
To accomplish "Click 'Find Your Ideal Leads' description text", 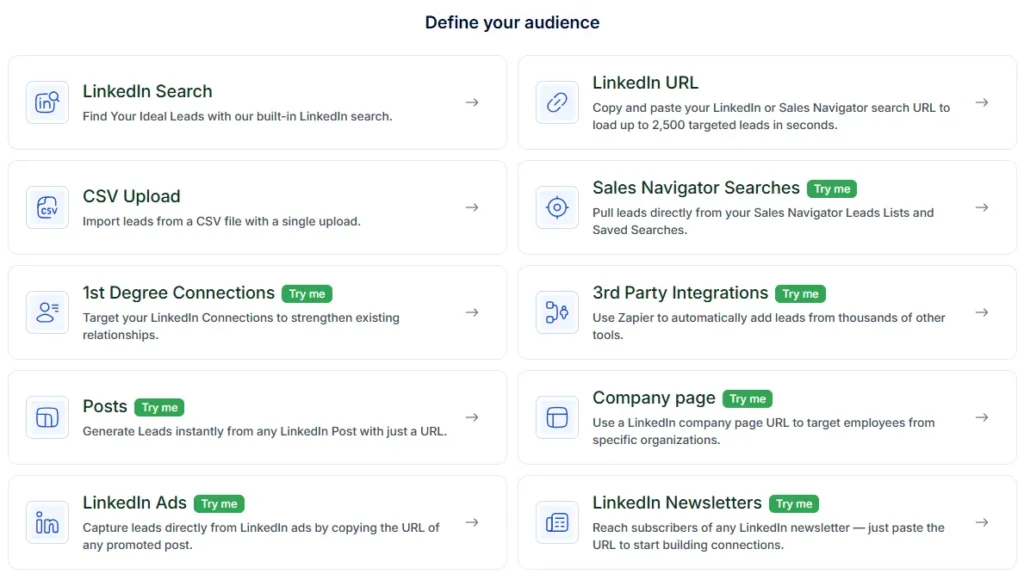I will pyautogui.click(x=237, y=117).
